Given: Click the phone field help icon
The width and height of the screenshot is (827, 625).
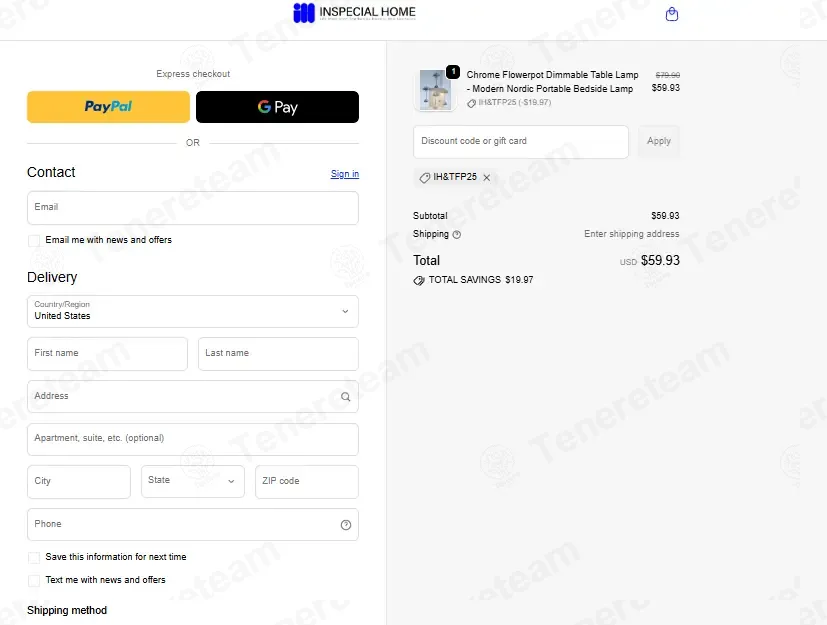Looking at the screenshot, I should 345,525.
